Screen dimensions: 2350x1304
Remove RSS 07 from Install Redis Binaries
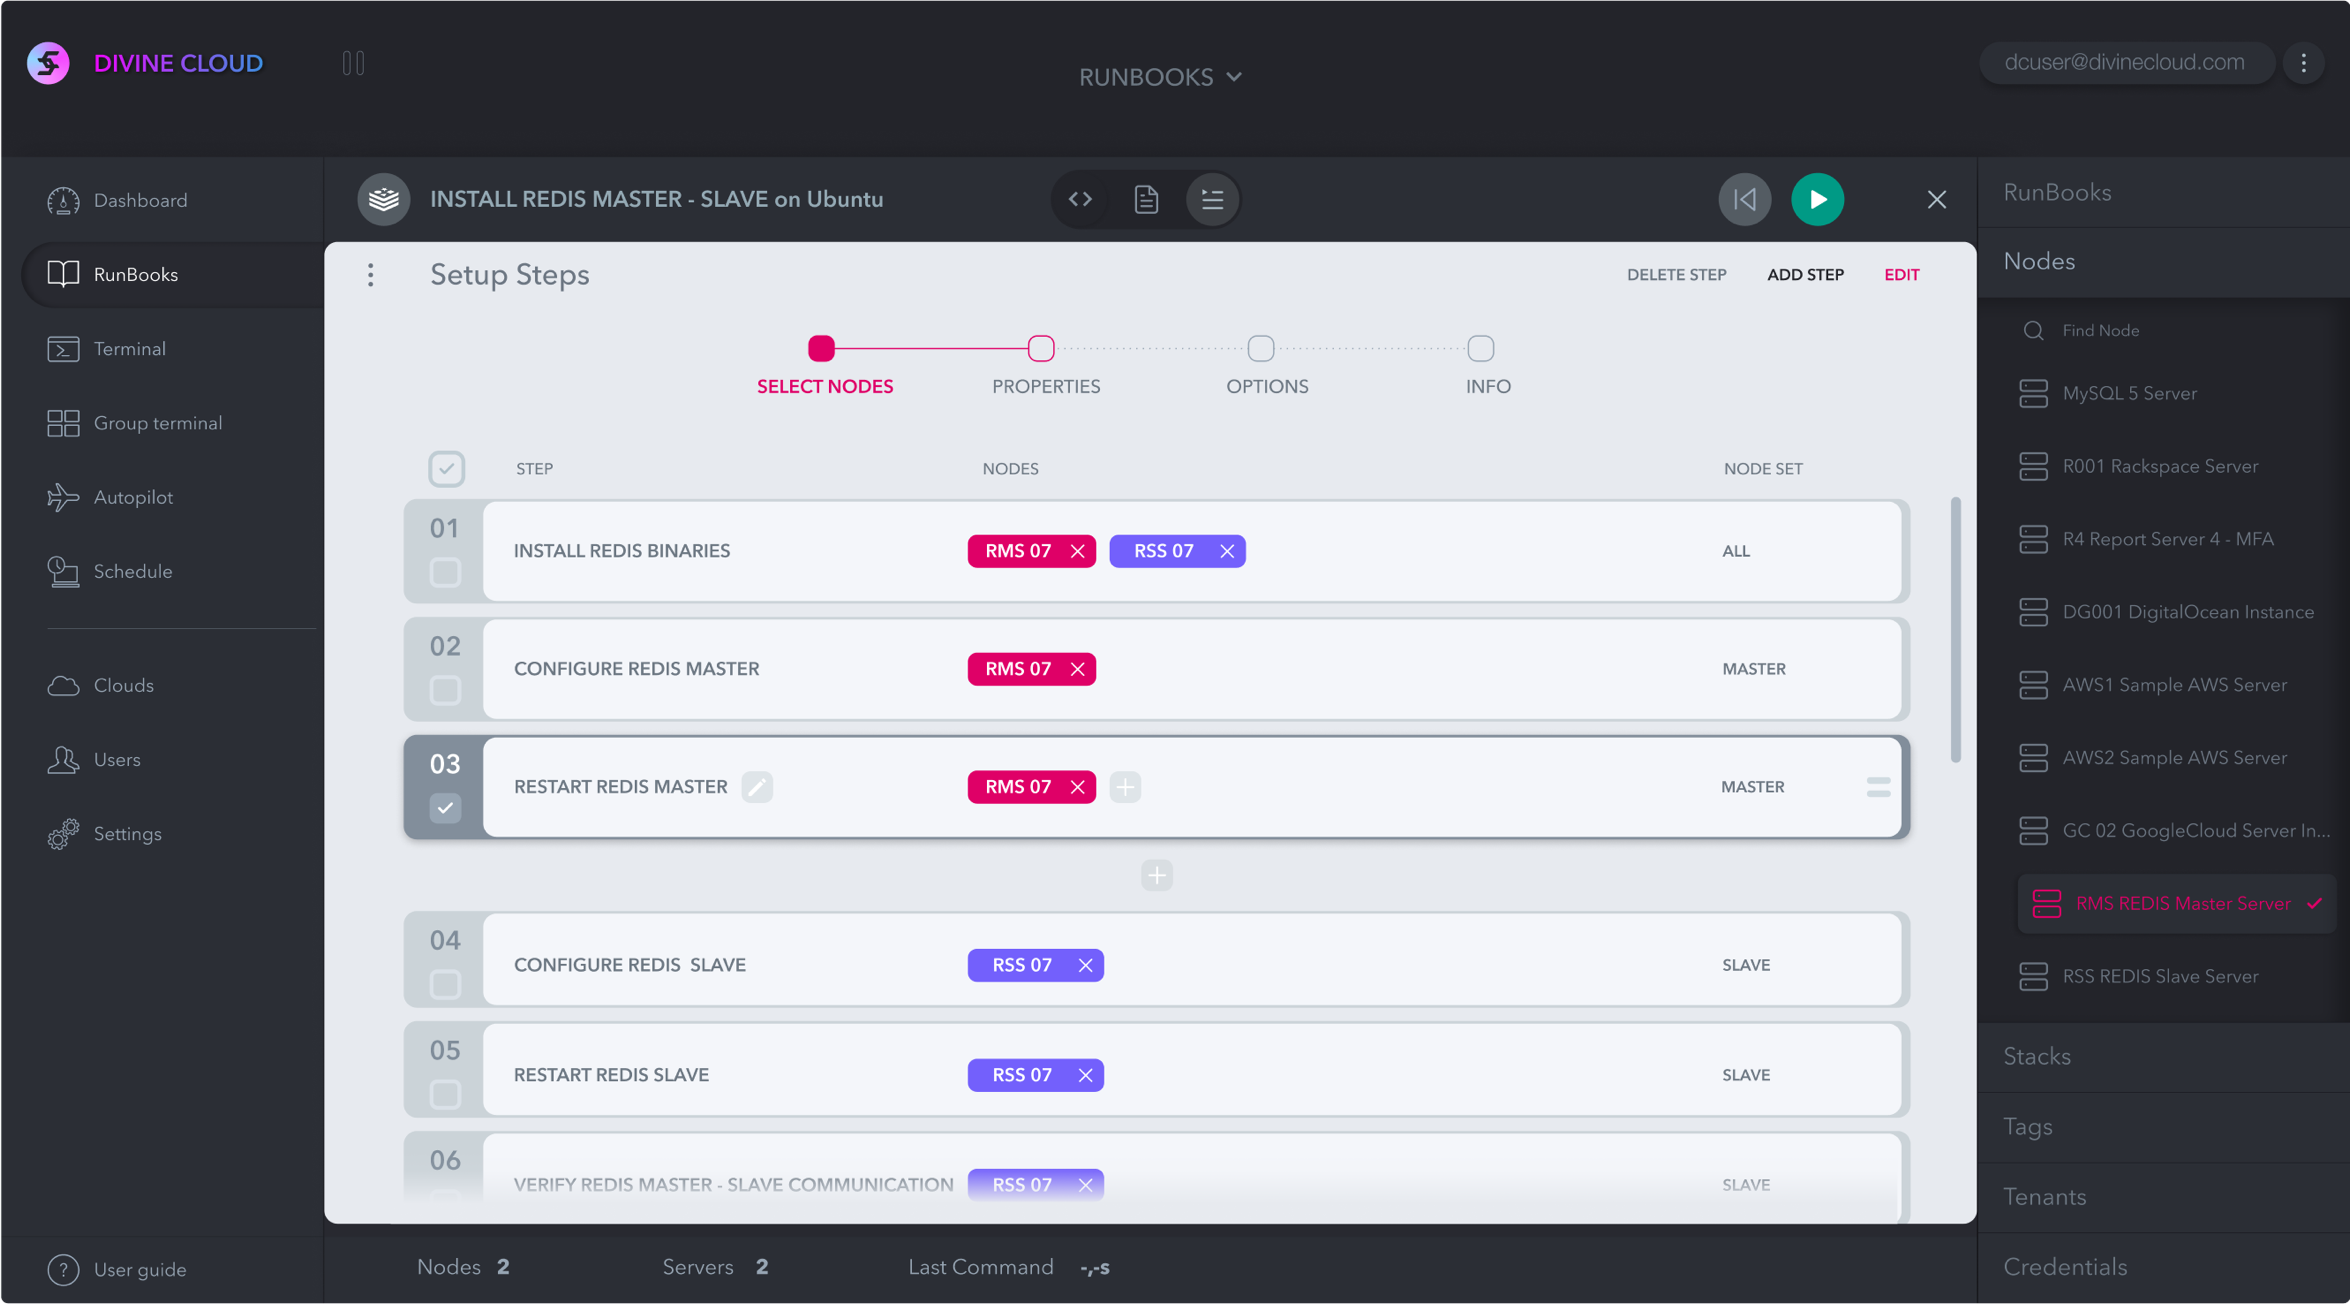[x=1227, y=551]
